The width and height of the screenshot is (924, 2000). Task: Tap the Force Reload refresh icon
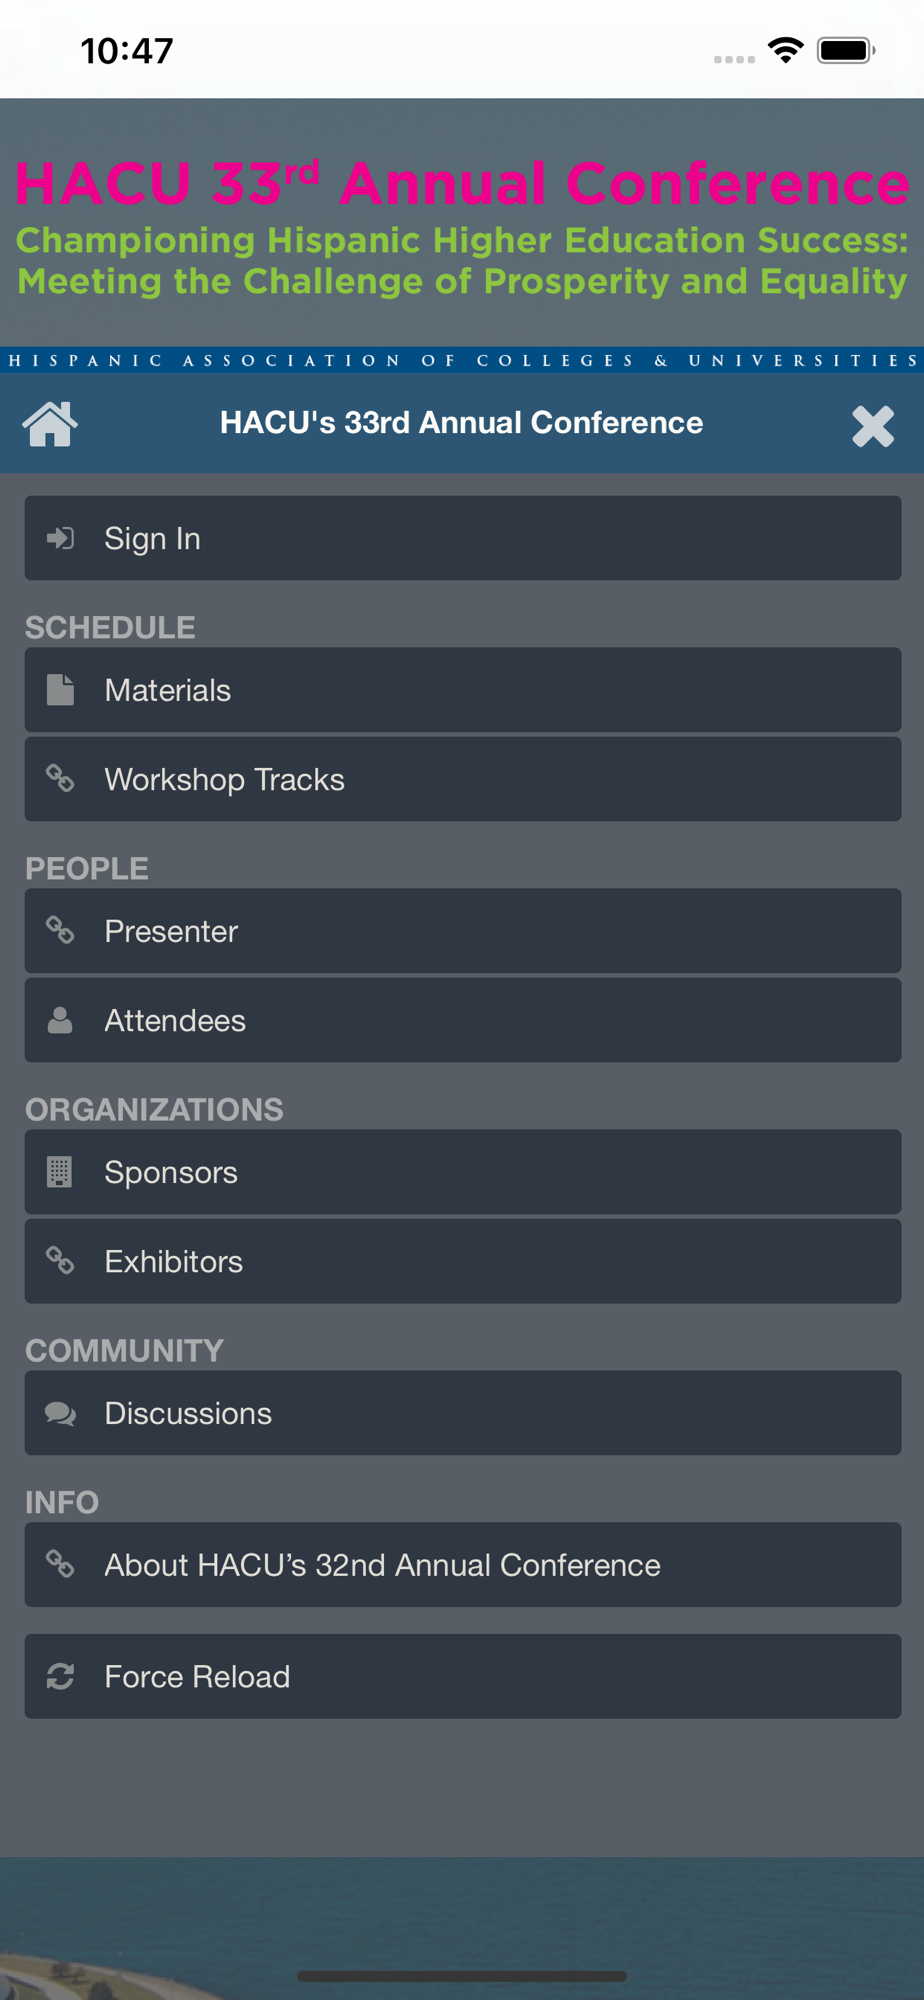(x=60, y=1677)
